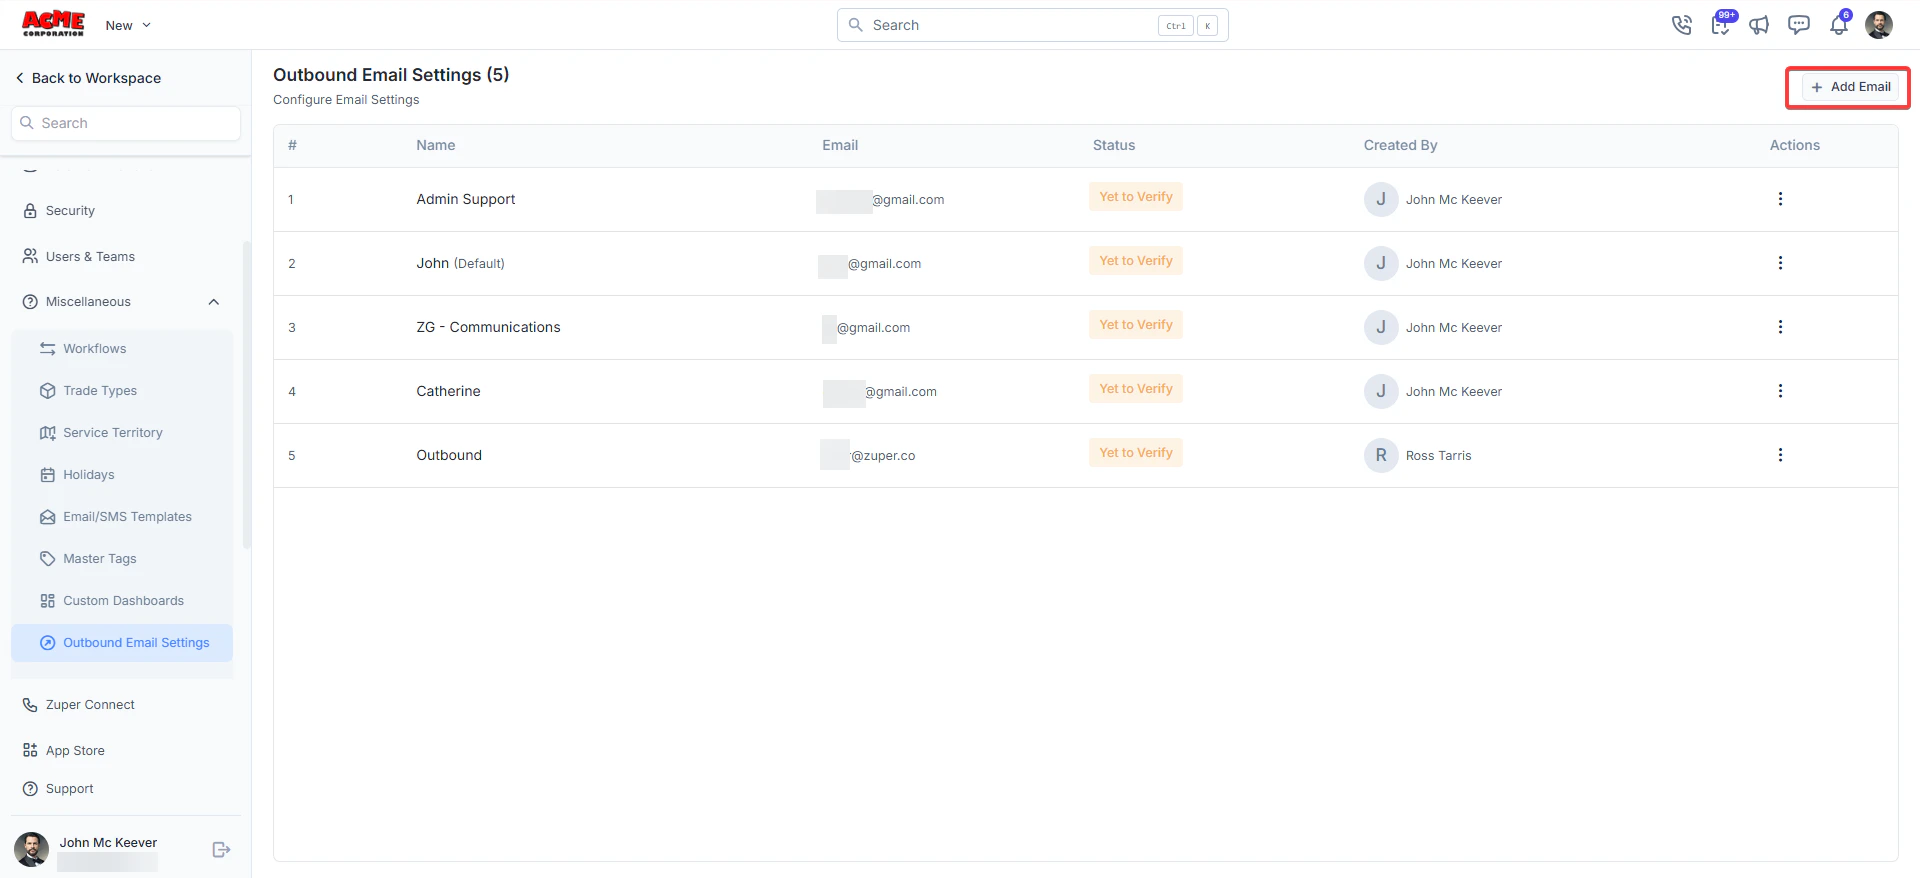
Task: Open Security settings
Action: (70, 211)
